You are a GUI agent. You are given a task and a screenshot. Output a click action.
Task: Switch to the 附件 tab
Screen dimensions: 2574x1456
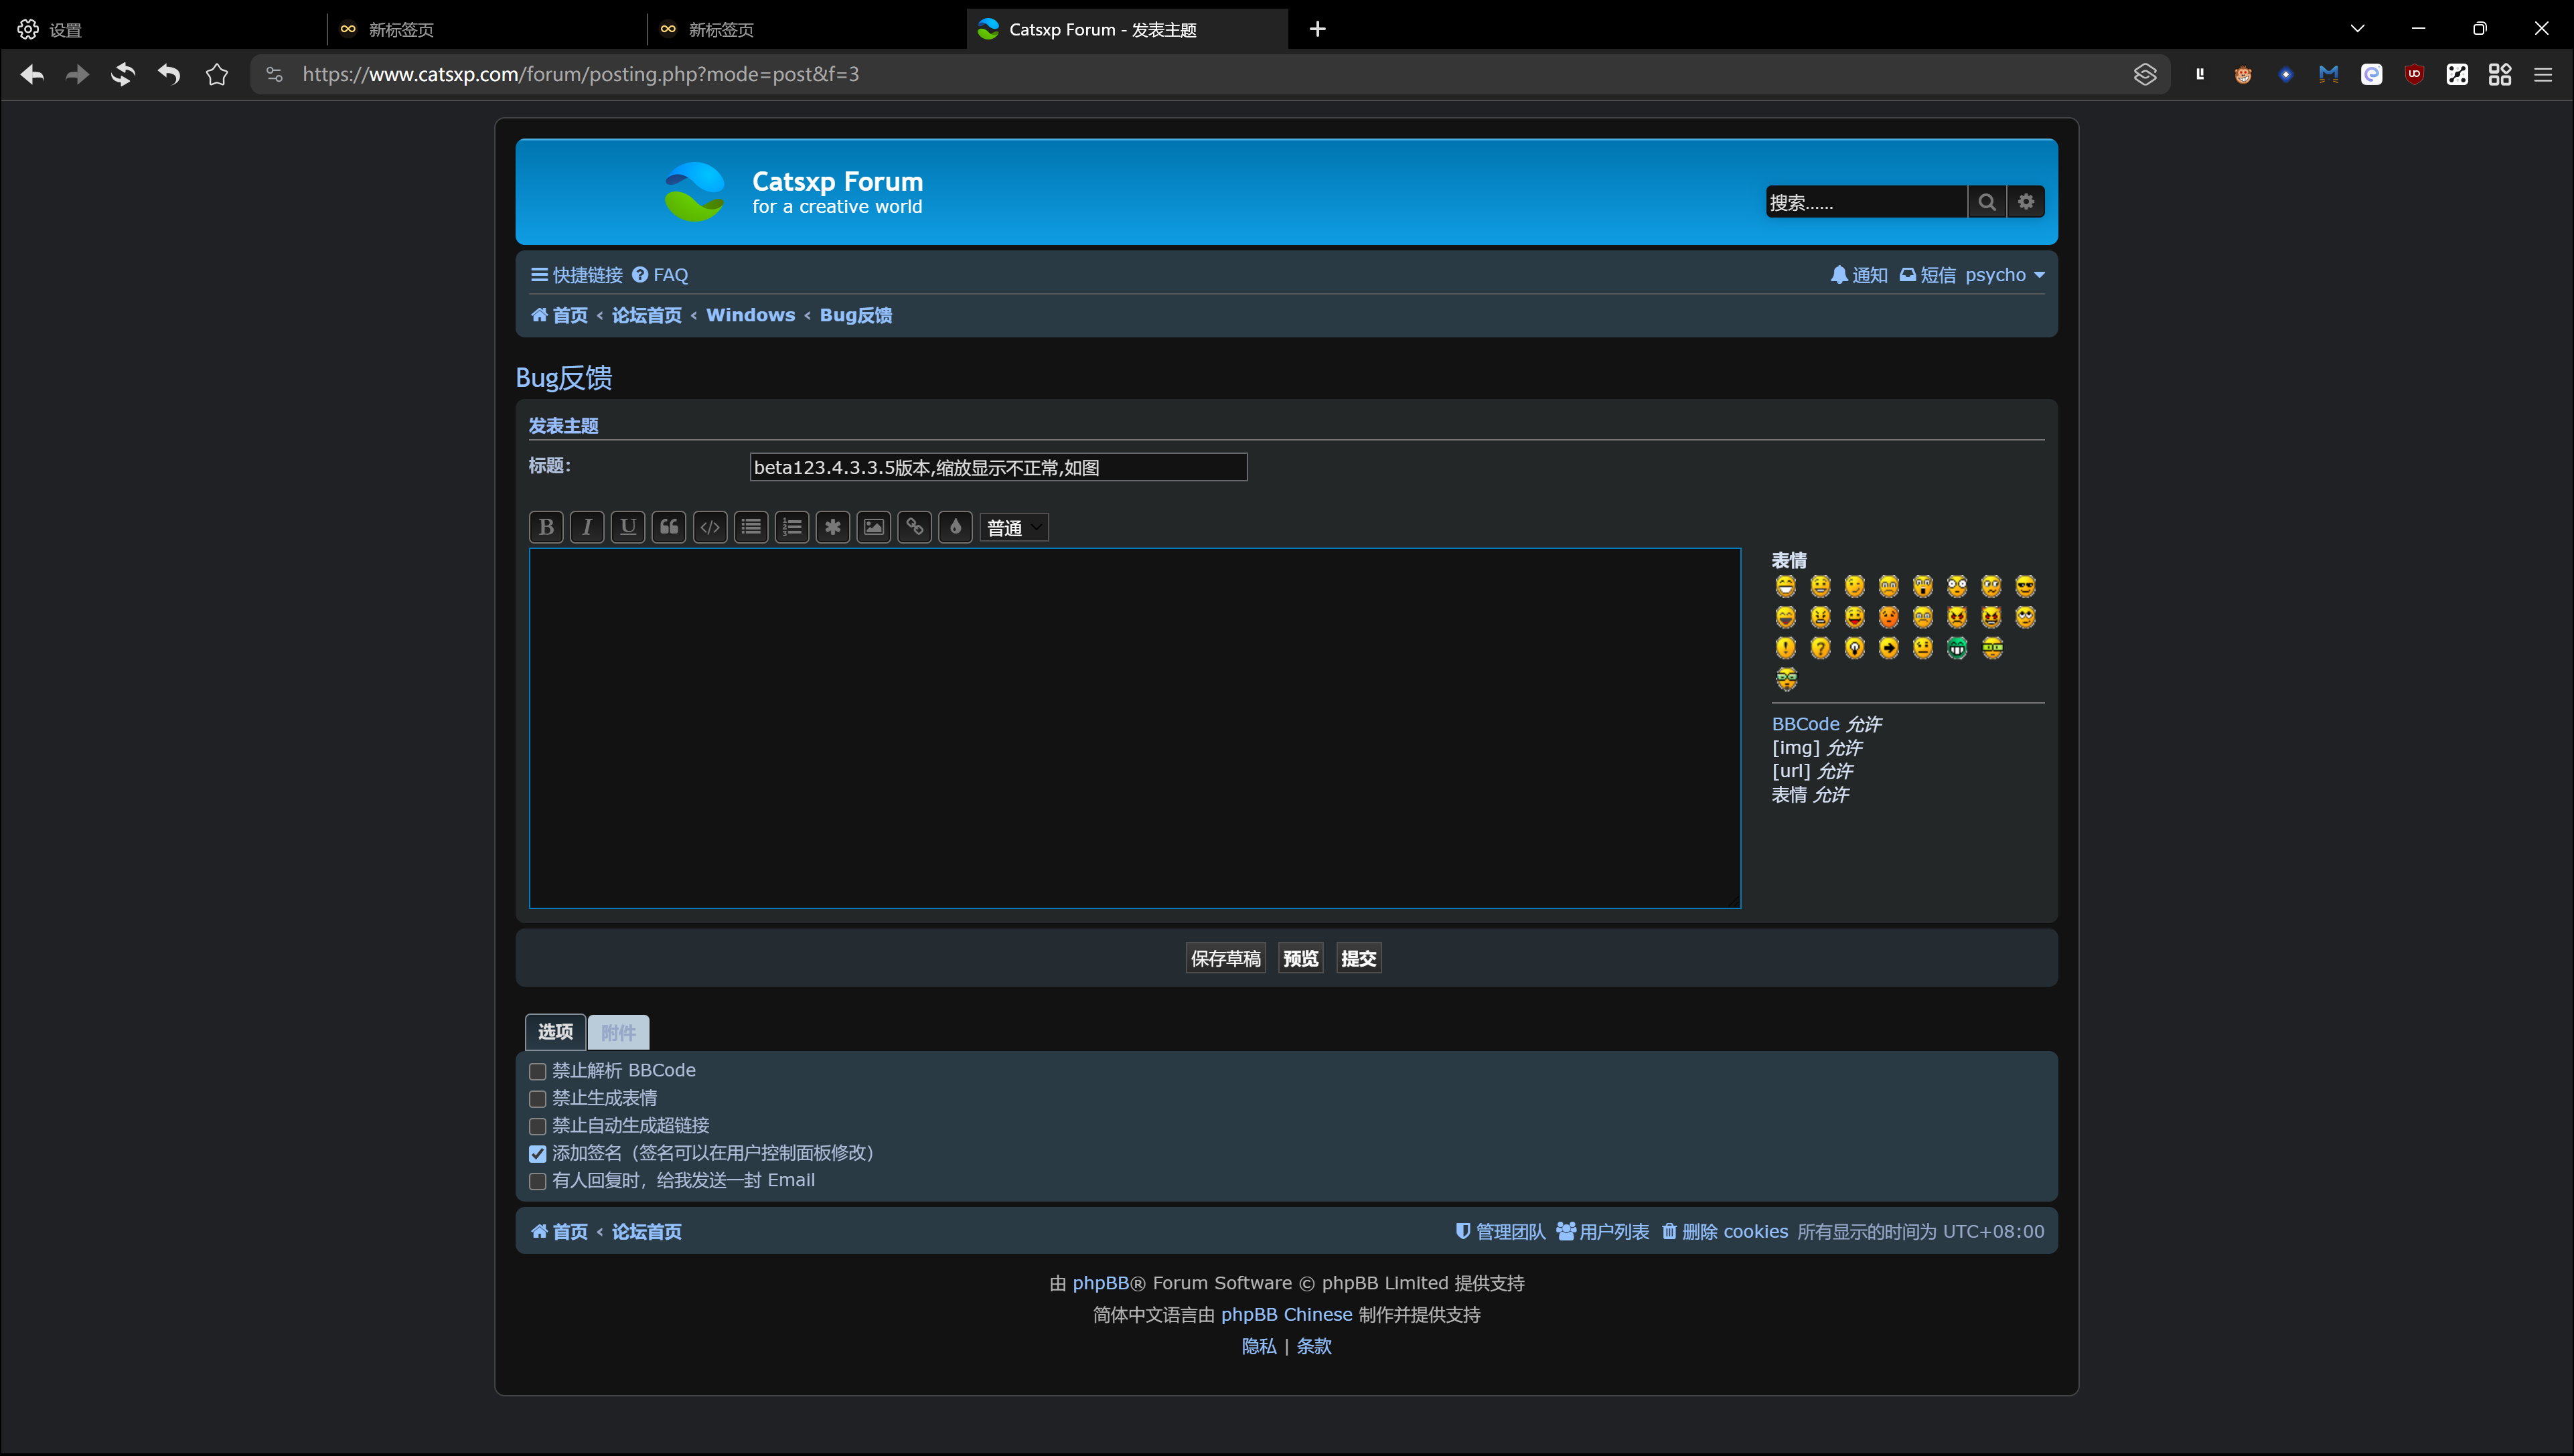coord(618,1032)
